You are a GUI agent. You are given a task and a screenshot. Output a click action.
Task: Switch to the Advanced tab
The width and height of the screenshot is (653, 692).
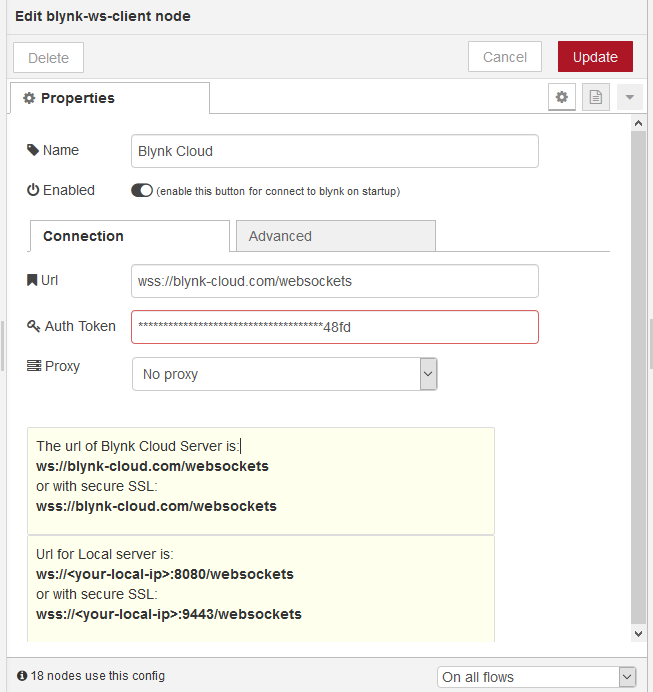click(336, 236)
